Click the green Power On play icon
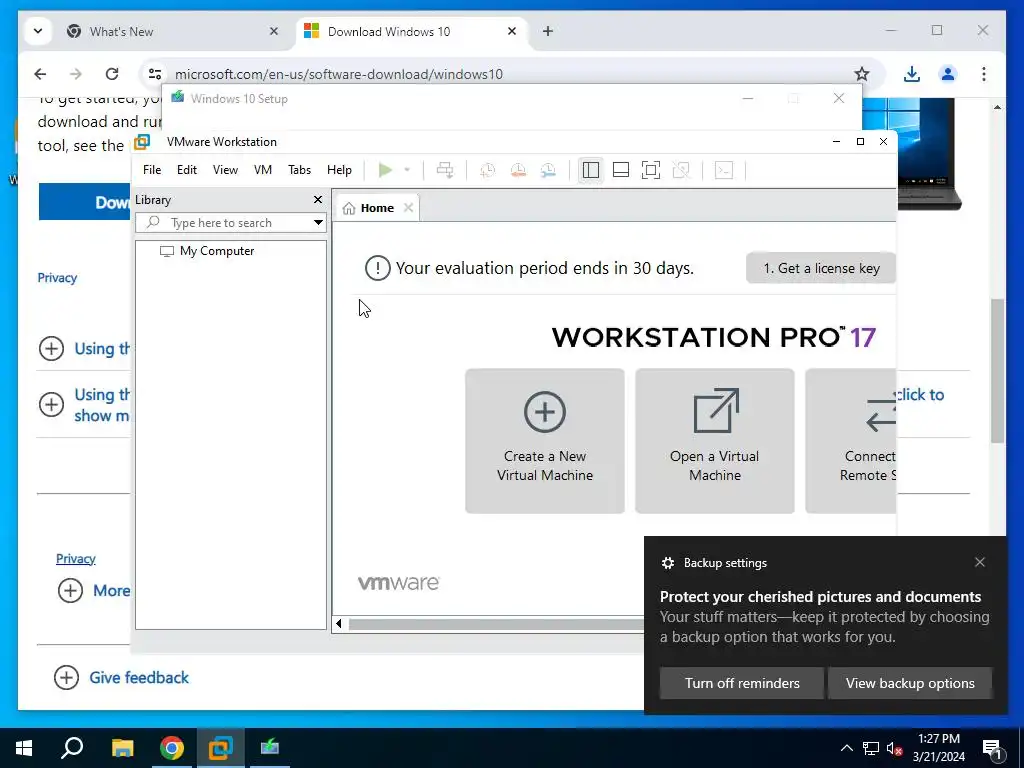1024x768 pixels. coord(385,170)
